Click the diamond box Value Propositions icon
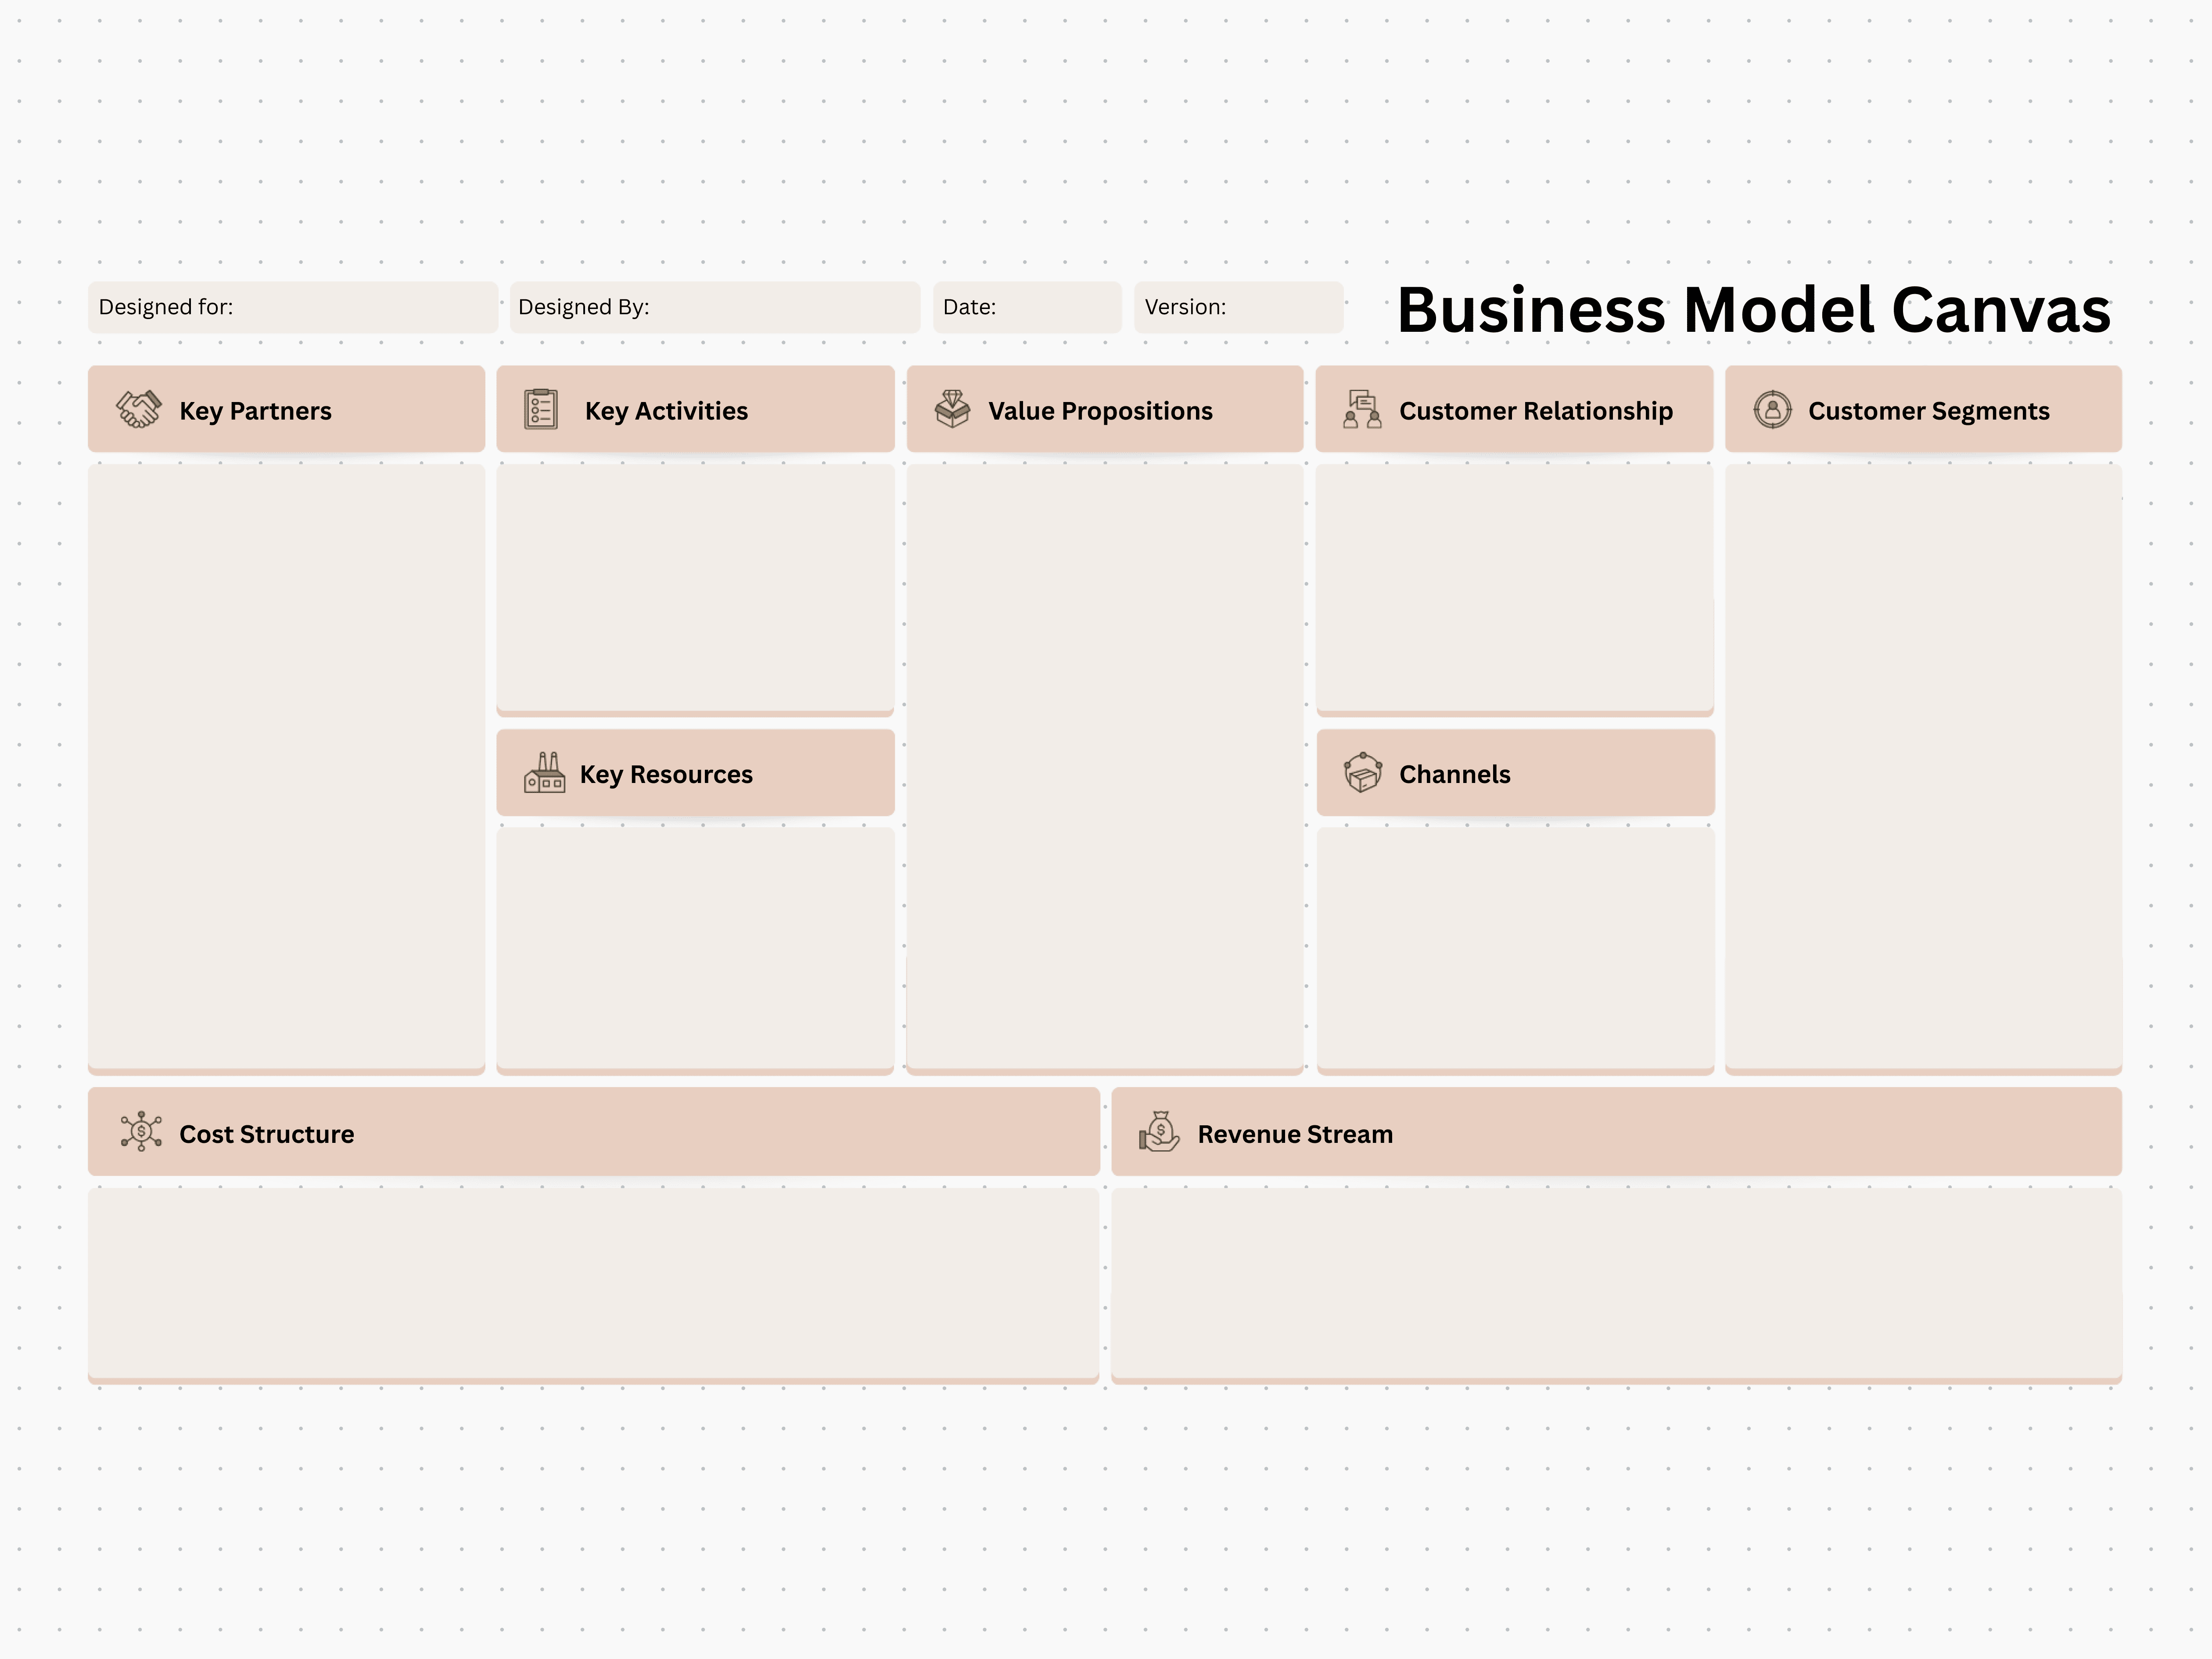 (952, 410)
